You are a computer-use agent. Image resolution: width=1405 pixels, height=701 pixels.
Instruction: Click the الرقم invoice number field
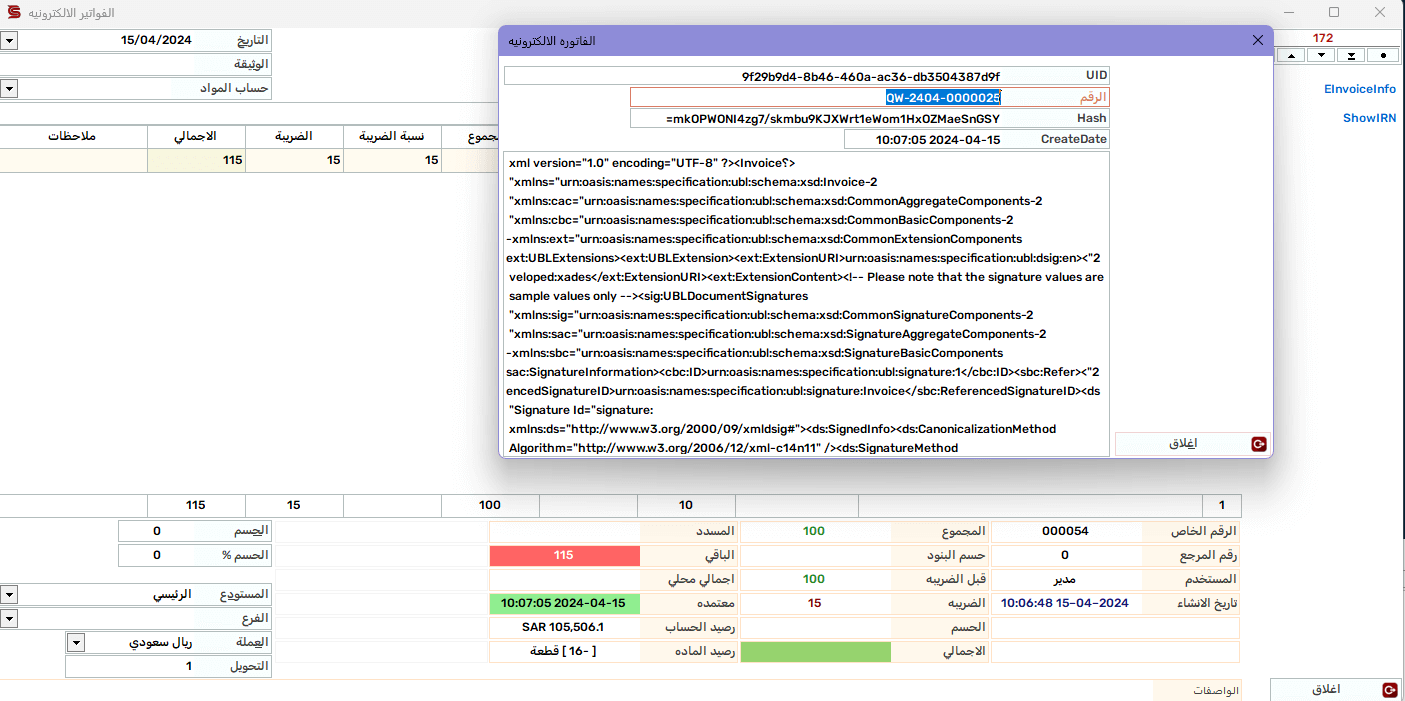coord(820,97)
